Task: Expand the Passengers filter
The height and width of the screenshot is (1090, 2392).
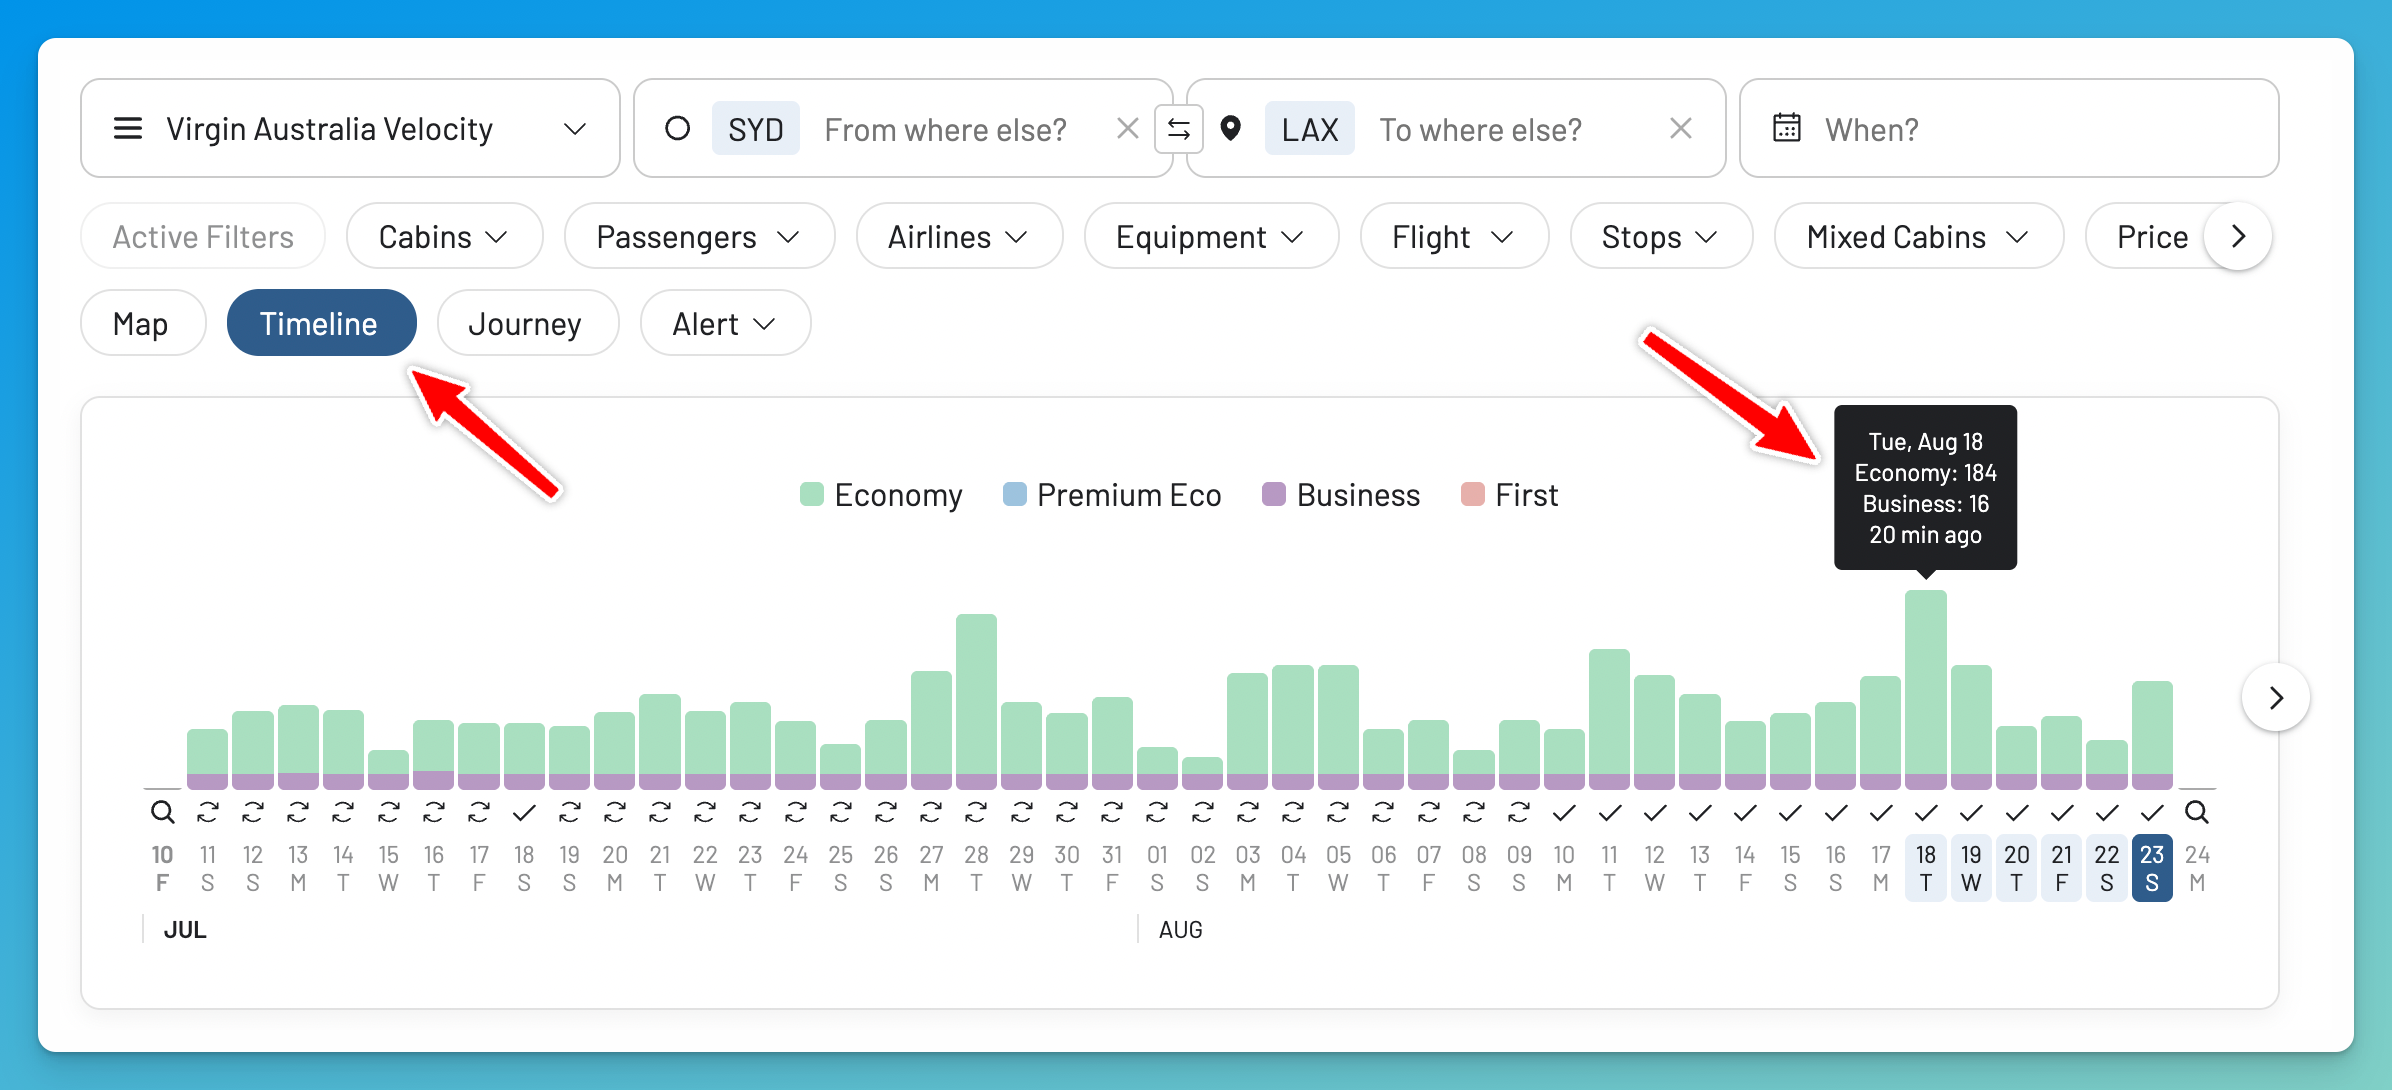Action: click(x=699, y=237)
